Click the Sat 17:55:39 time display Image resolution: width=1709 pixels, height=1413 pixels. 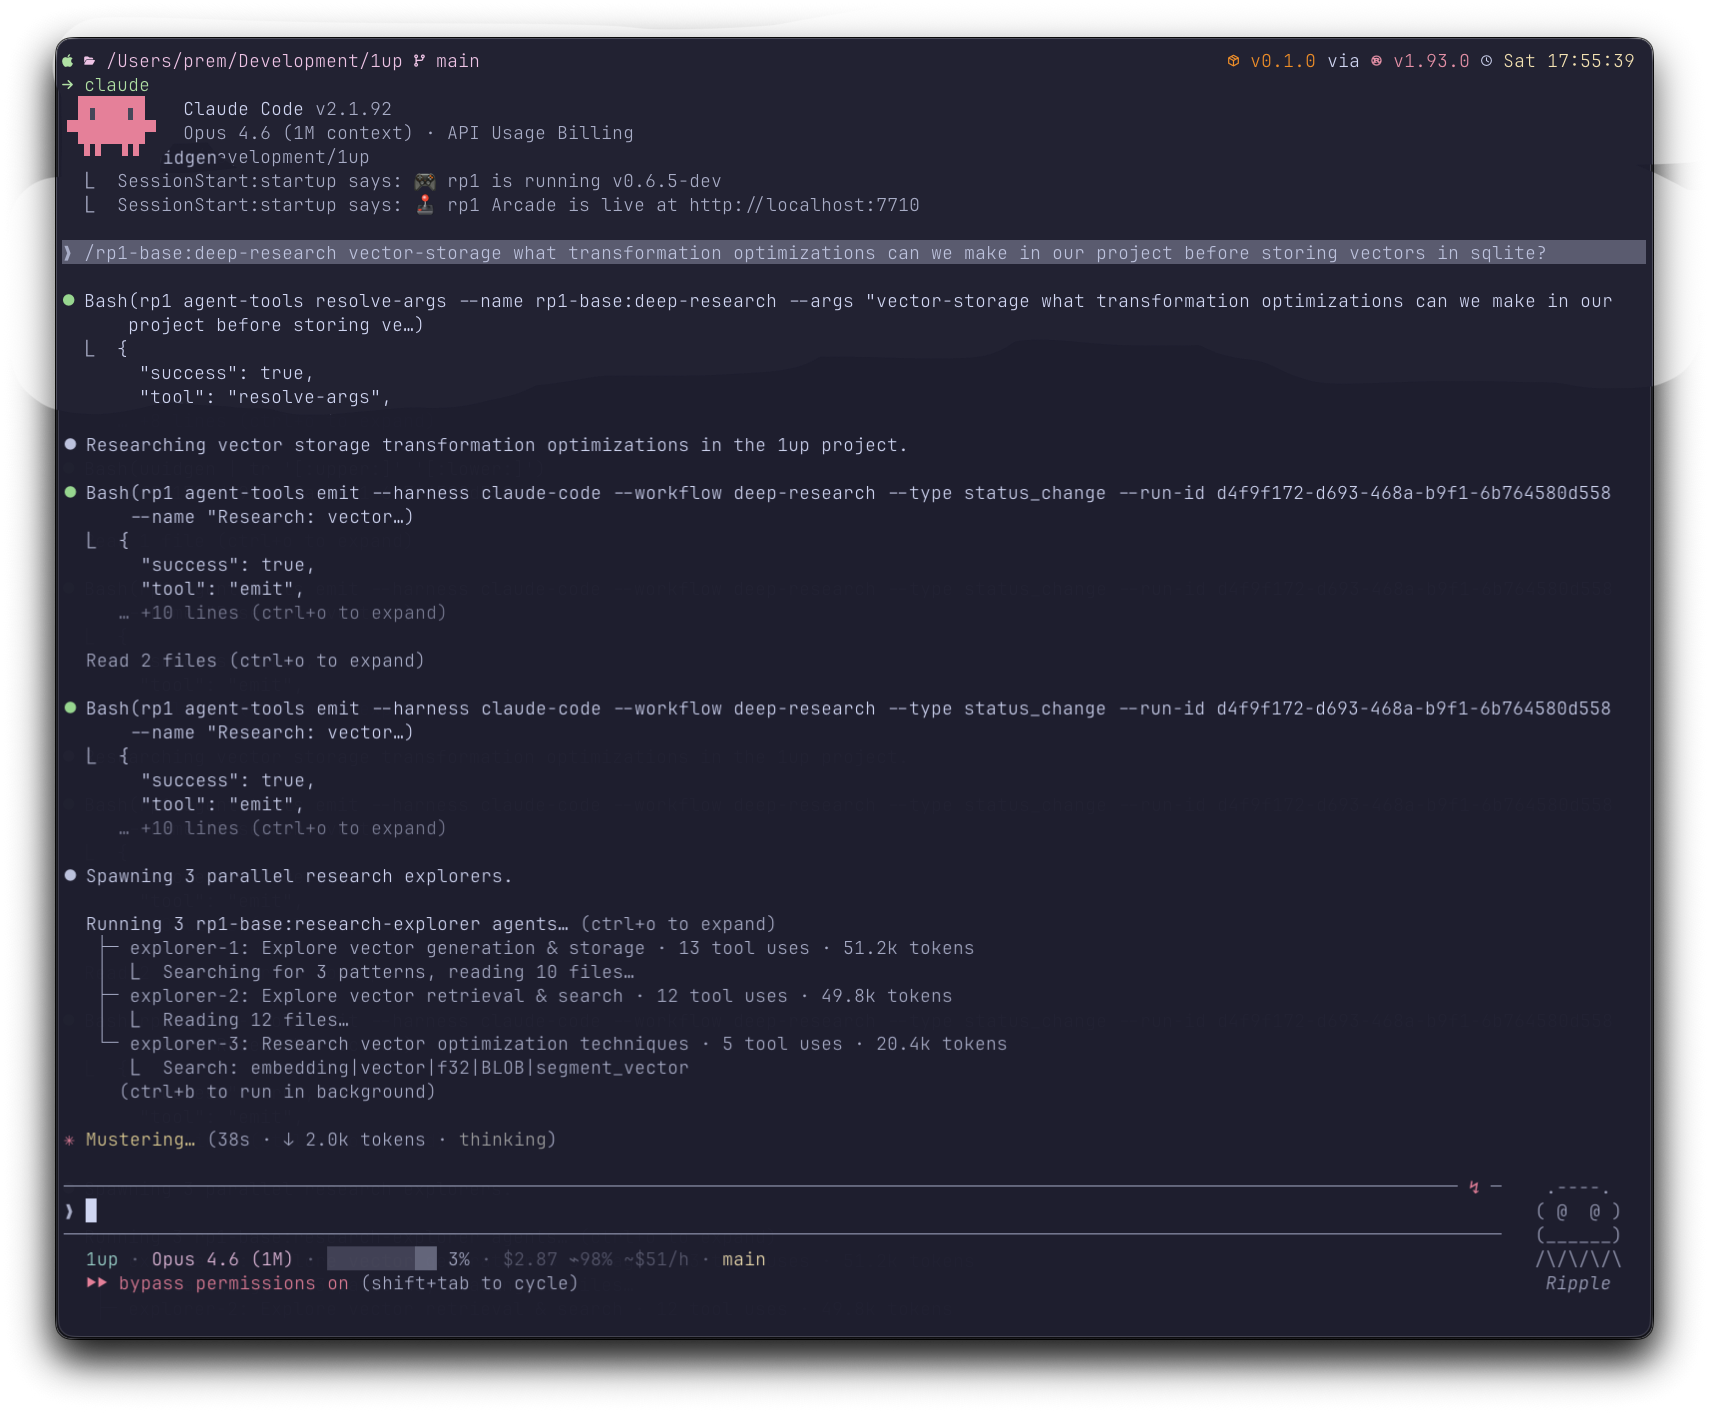tap(1569, 61)
